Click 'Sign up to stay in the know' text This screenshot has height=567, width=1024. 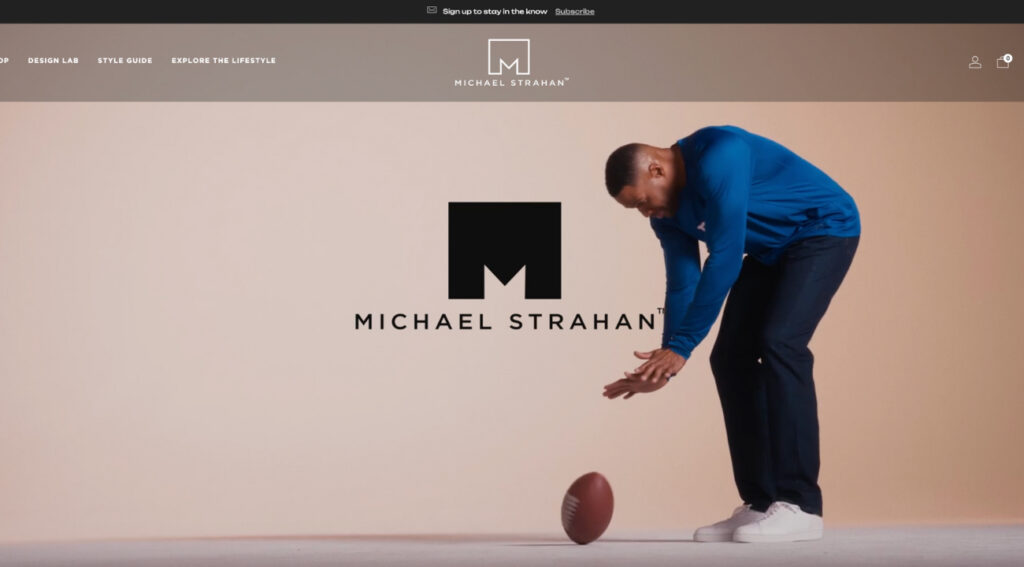coord(494,11)
